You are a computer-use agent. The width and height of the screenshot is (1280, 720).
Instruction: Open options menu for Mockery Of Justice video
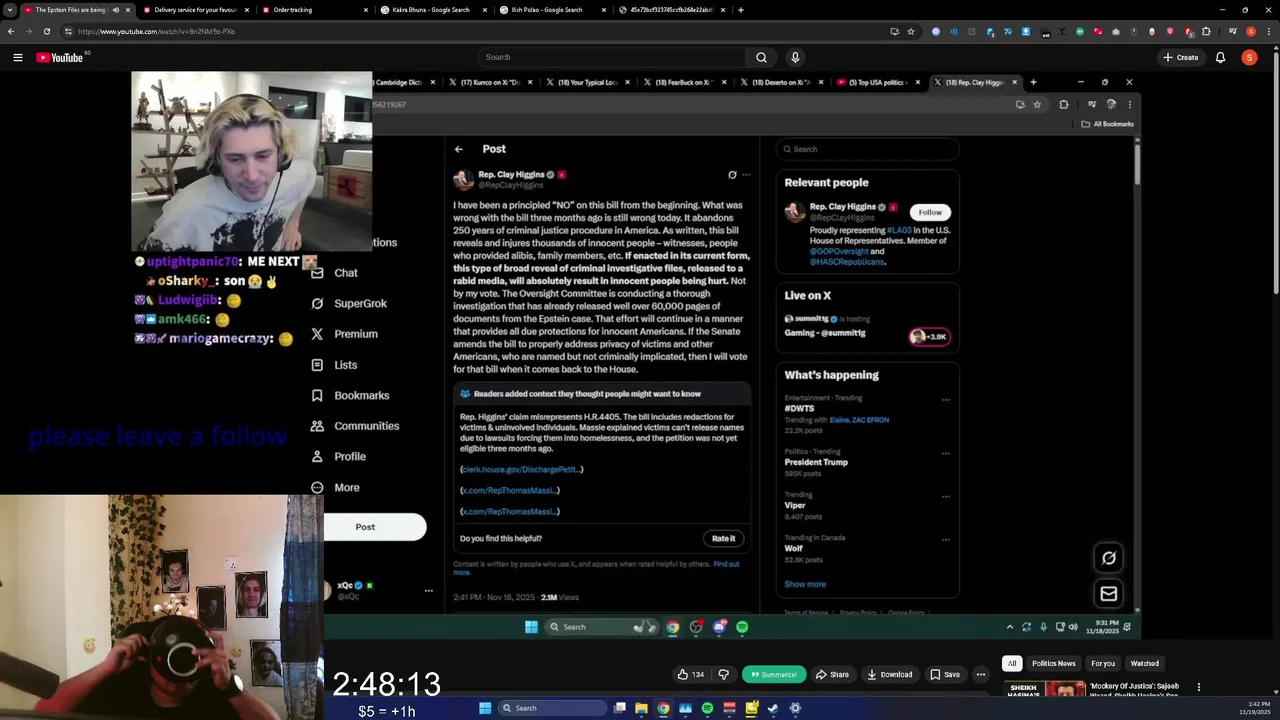1199,687
